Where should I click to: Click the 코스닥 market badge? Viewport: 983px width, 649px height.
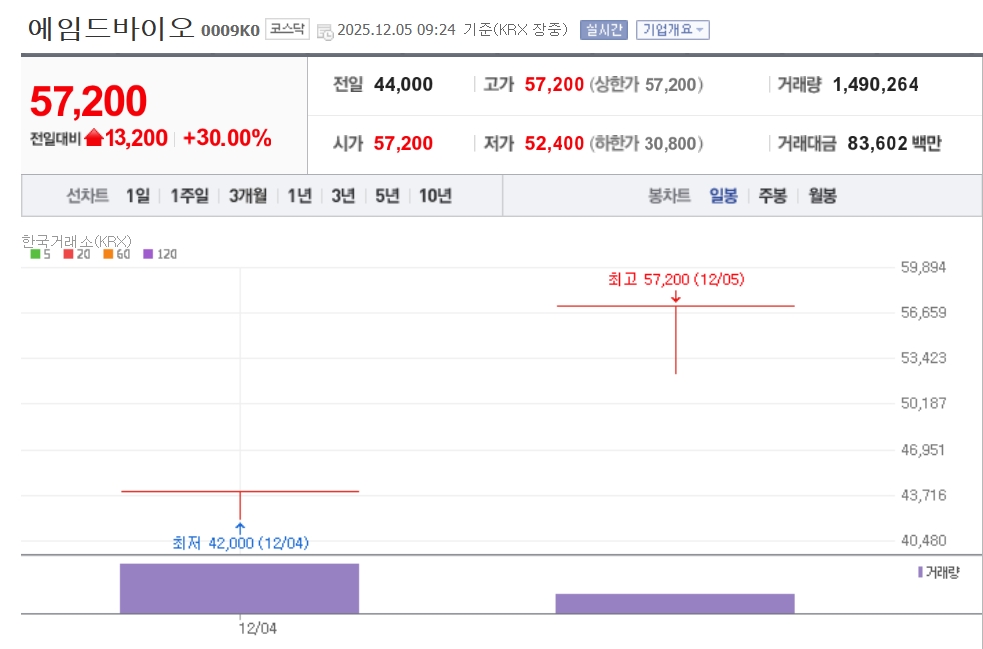[288, 30]
